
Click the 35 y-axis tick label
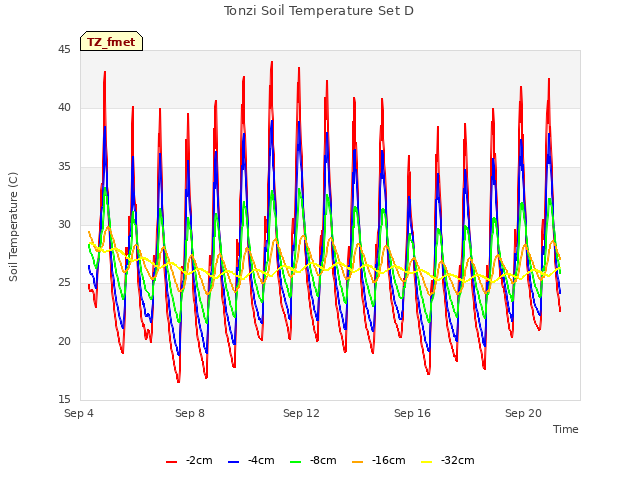(64, 167)
